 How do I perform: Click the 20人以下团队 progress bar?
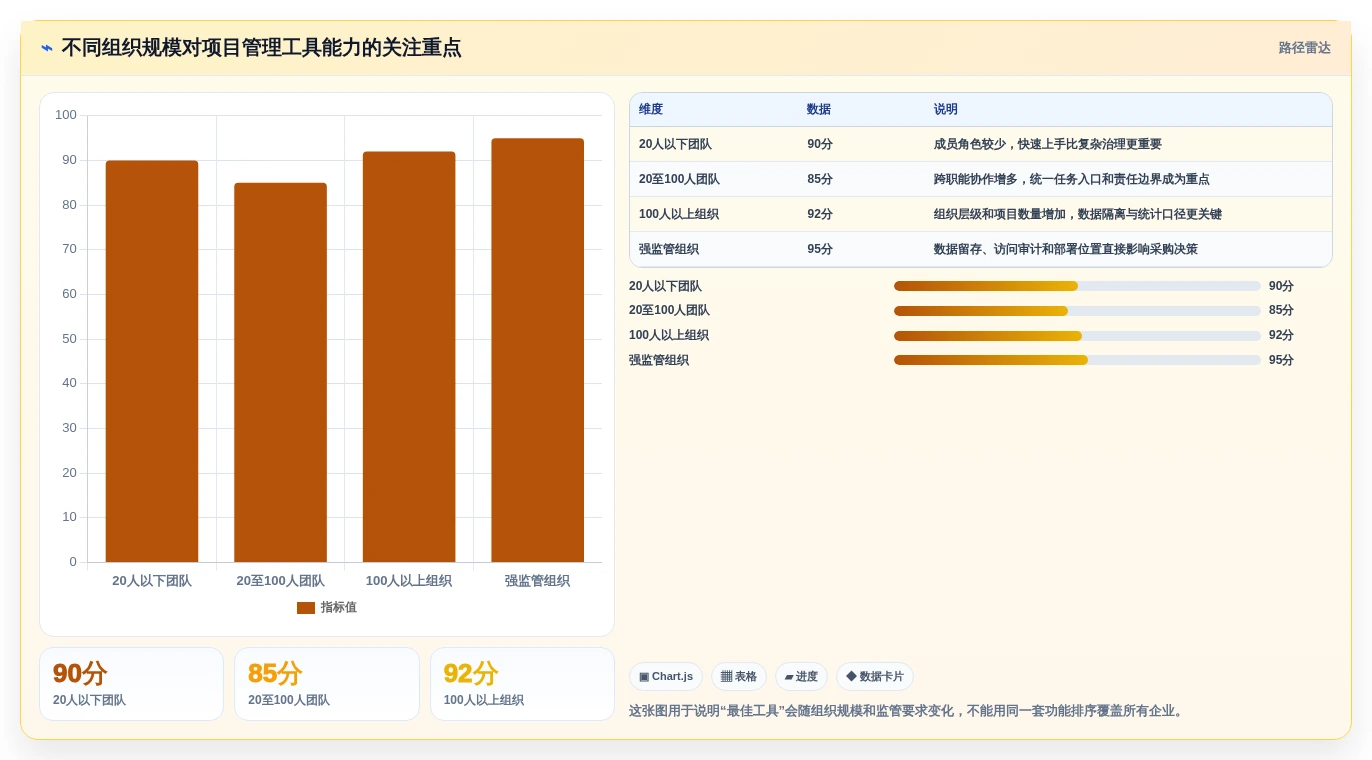click(1077, 286)
